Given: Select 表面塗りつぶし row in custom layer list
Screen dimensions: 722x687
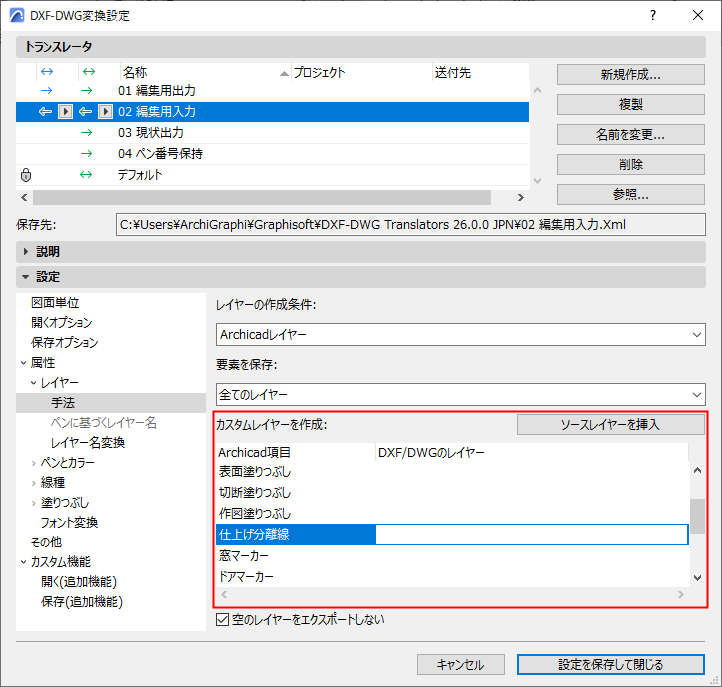Looking at the screenshot, I should (x=452, y=472).
